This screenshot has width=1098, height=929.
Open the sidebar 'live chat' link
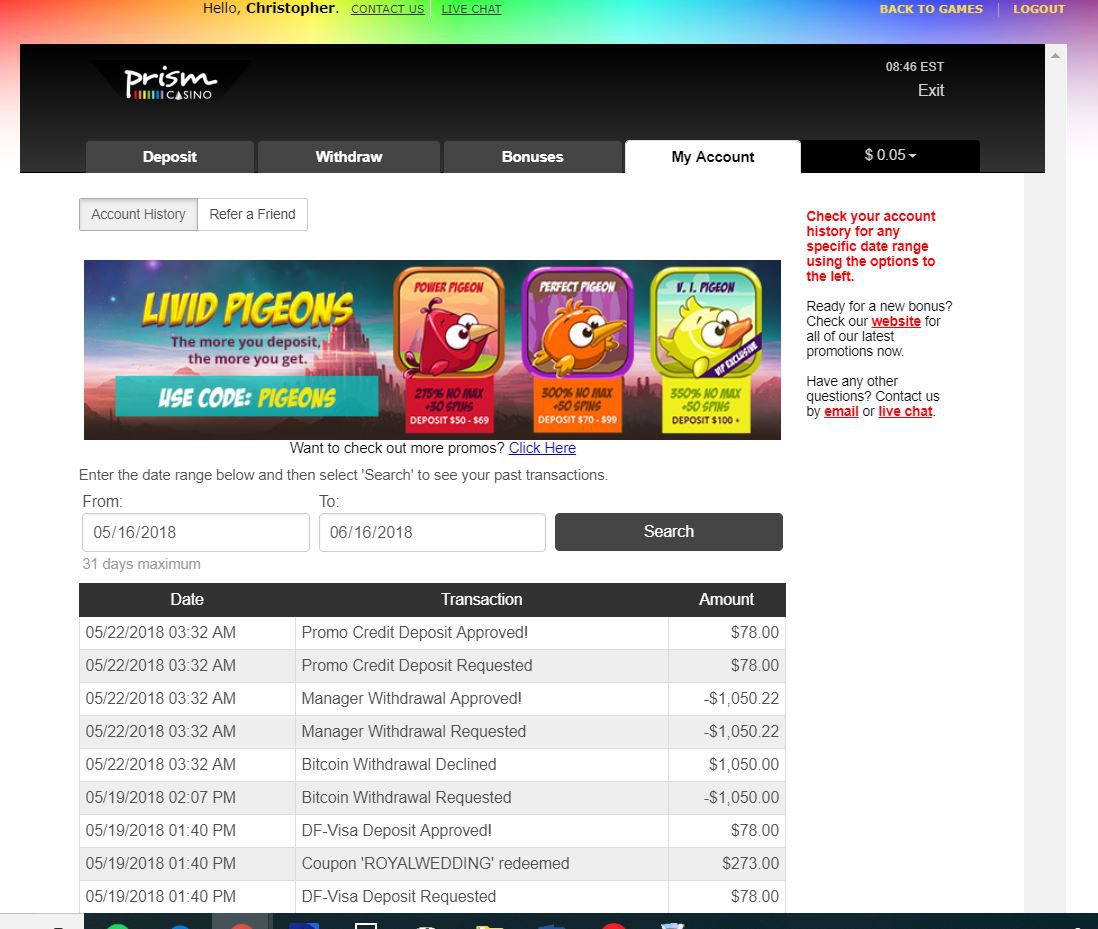(905, 412)
